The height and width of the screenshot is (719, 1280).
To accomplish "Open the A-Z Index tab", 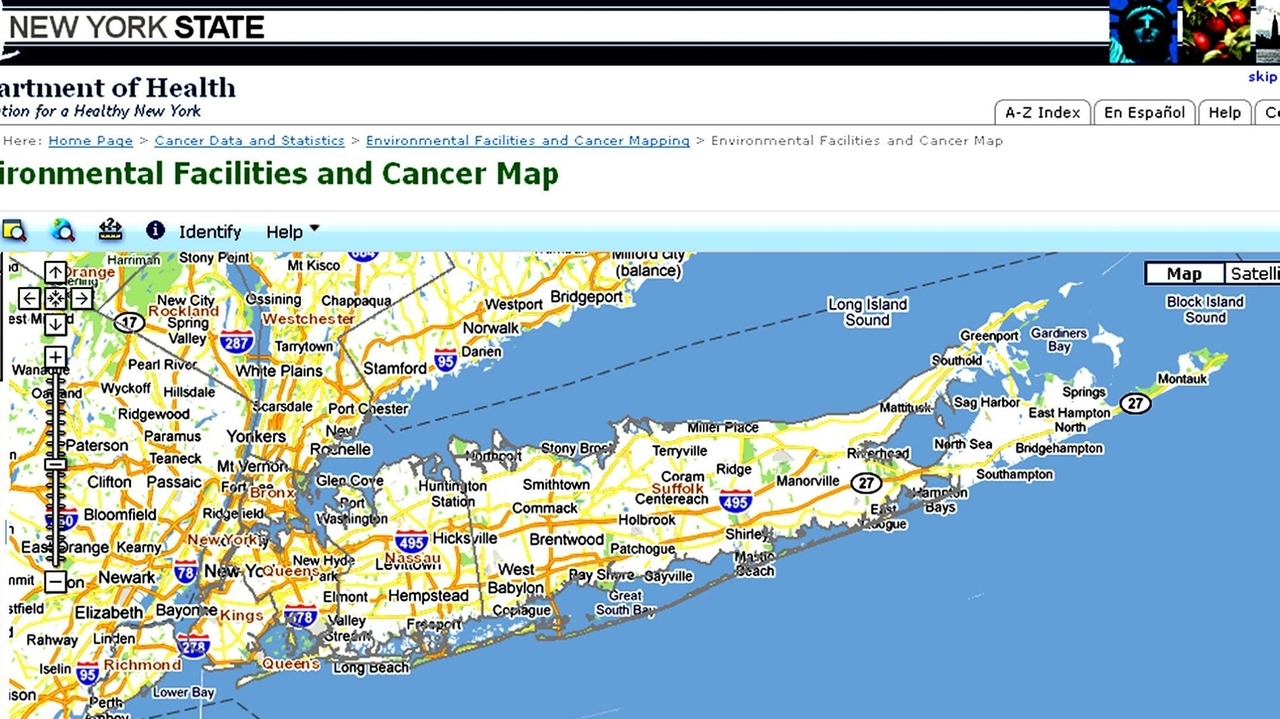I will coord(1042,112).
